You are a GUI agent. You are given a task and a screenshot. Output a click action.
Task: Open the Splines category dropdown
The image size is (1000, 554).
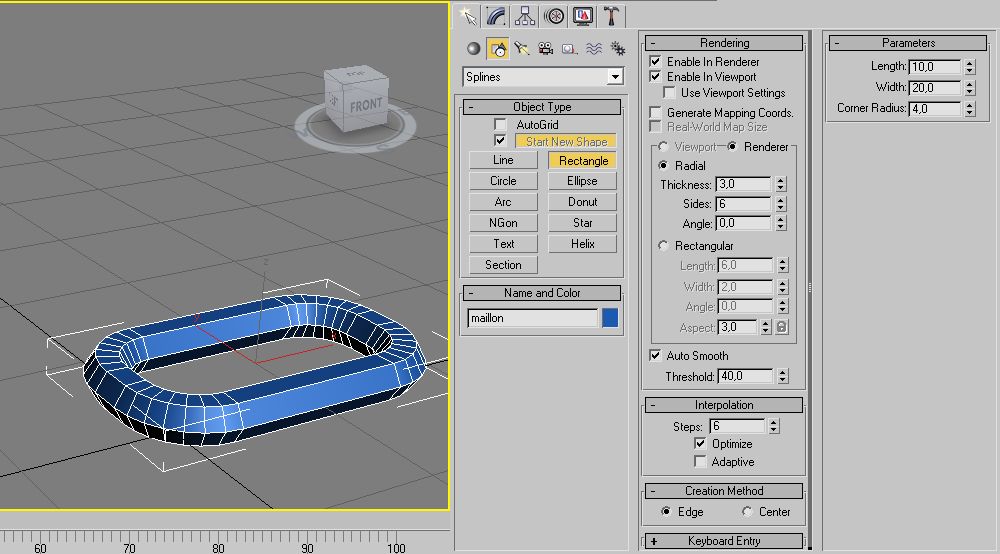(614, 77)
